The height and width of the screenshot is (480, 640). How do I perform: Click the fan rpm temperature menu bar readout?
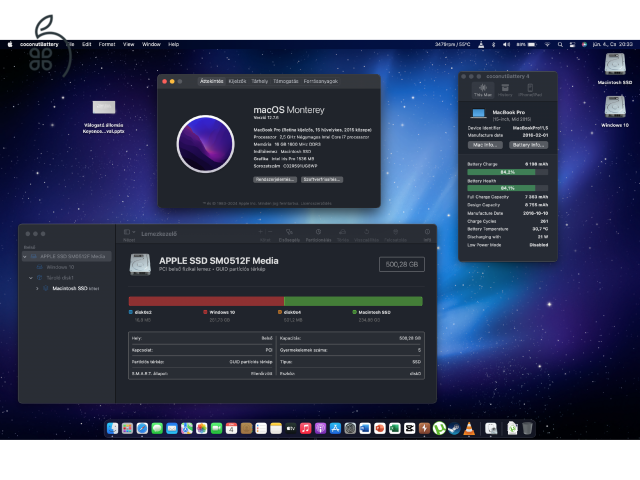click(453, 44)
